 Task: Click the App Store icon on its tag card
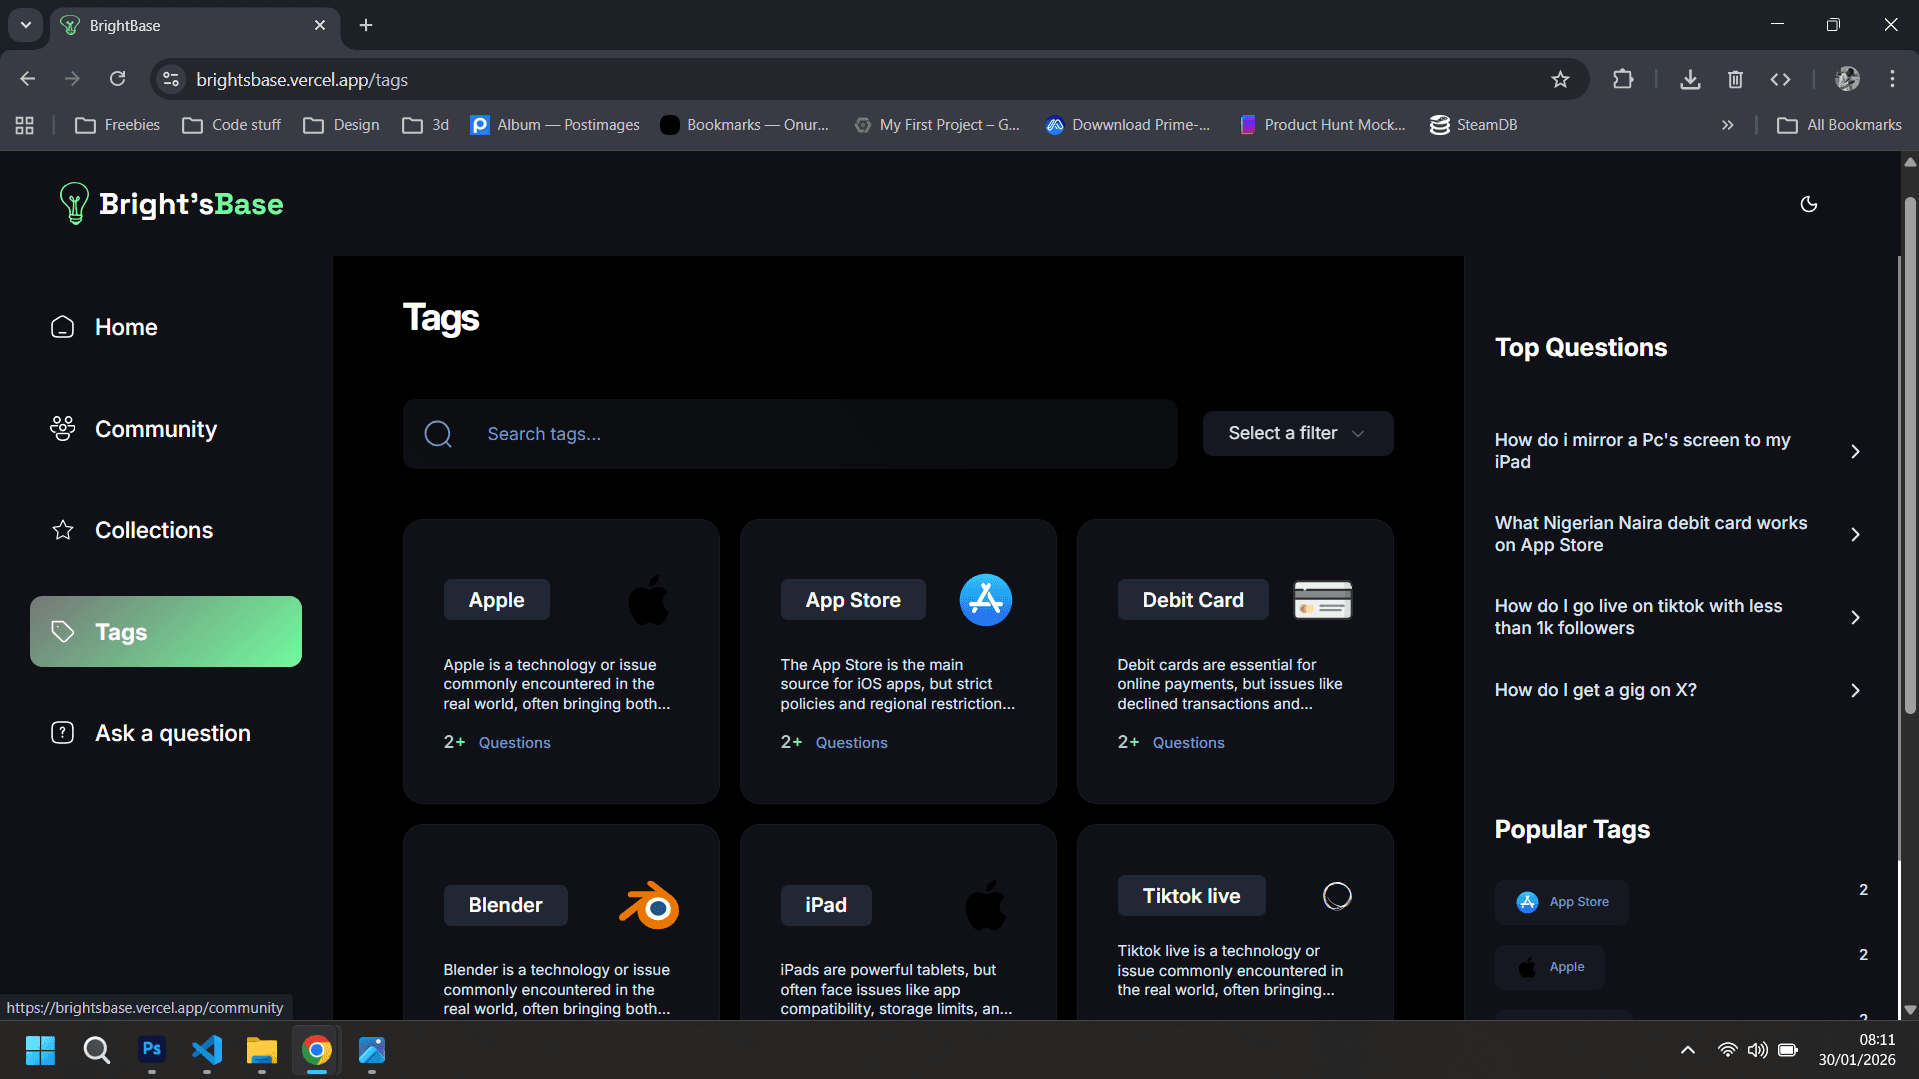(x=985, y=599)
